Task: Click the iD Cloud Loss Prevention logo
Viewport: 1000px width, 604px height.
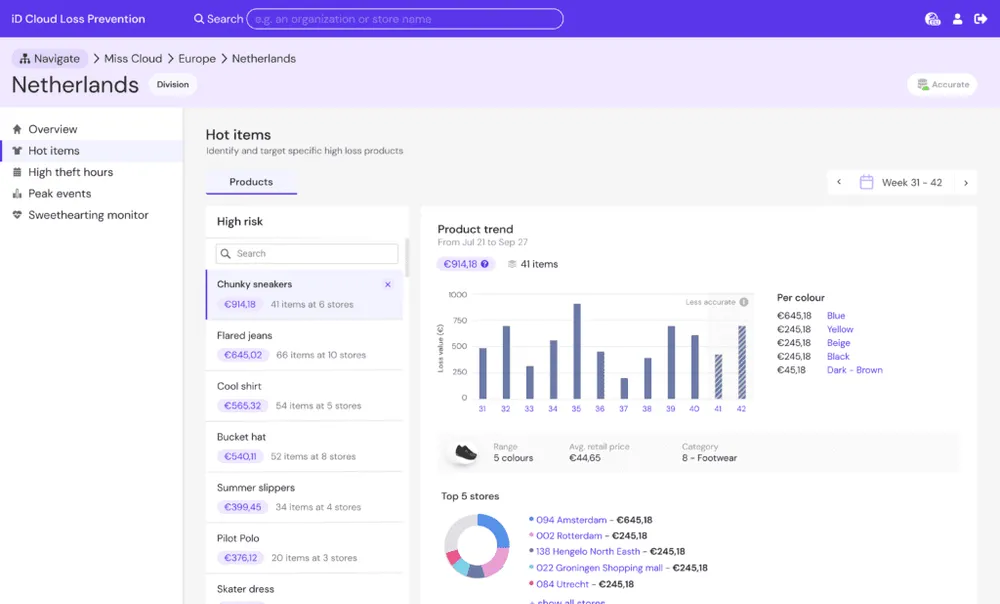Action: click(78, 19)
